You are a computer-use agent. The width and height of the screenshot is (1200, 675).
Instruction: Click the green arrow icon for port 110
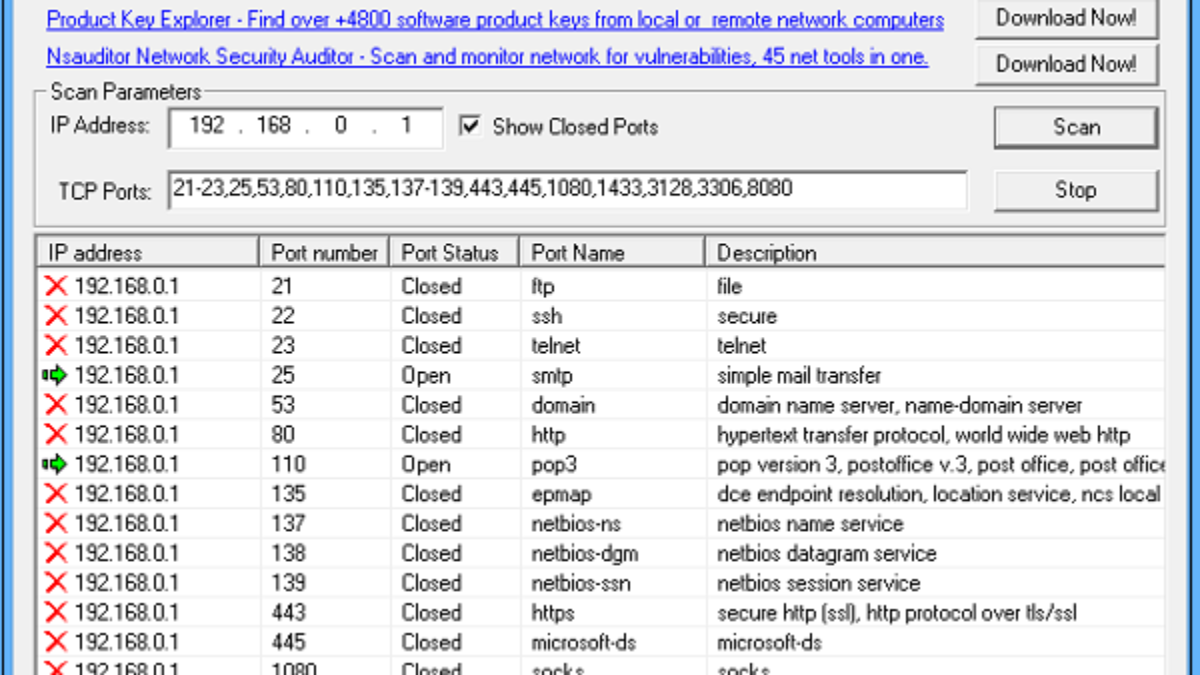55,465
